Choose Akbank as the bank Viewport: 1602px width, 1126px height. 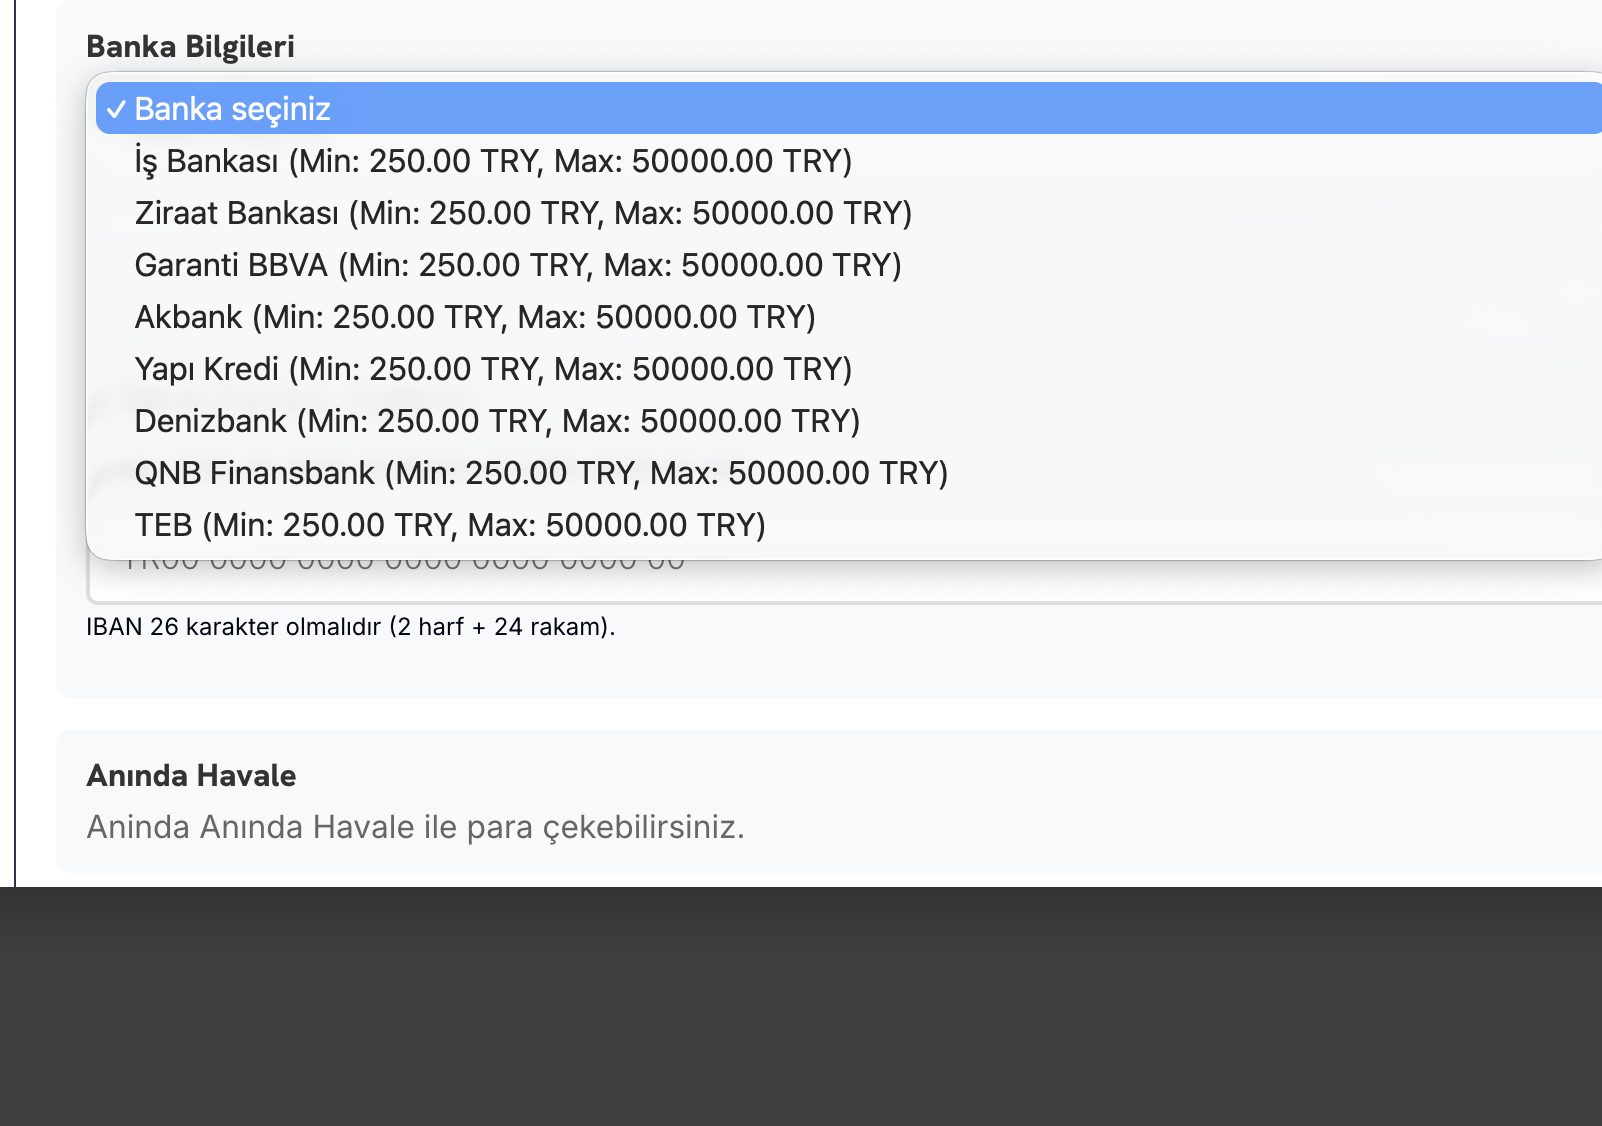pyautogui.click(x=474, y=317)
